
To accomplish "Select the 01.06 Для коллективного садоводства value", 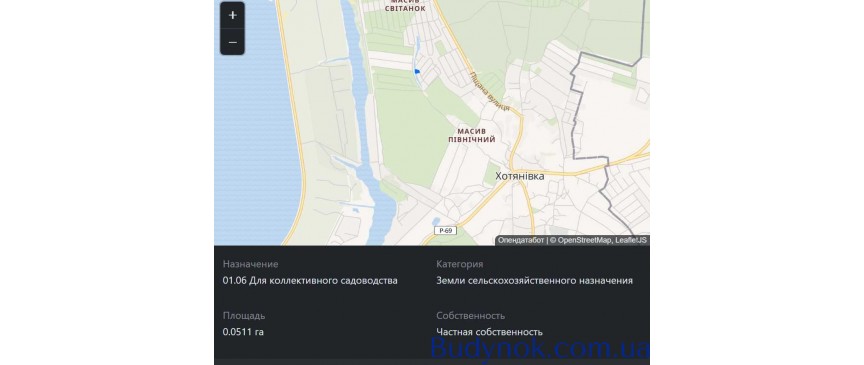I will pyautogui.click(x=310, y=281).
